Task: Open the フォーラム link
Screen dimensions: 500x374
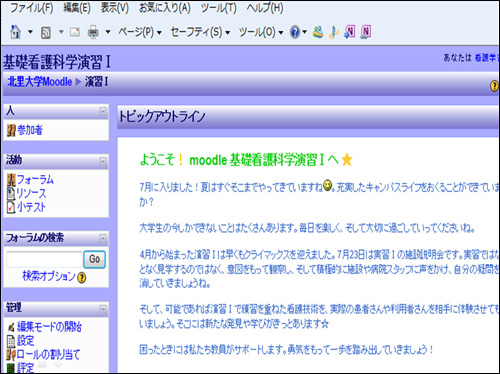Action: click(x=35, y=180)
